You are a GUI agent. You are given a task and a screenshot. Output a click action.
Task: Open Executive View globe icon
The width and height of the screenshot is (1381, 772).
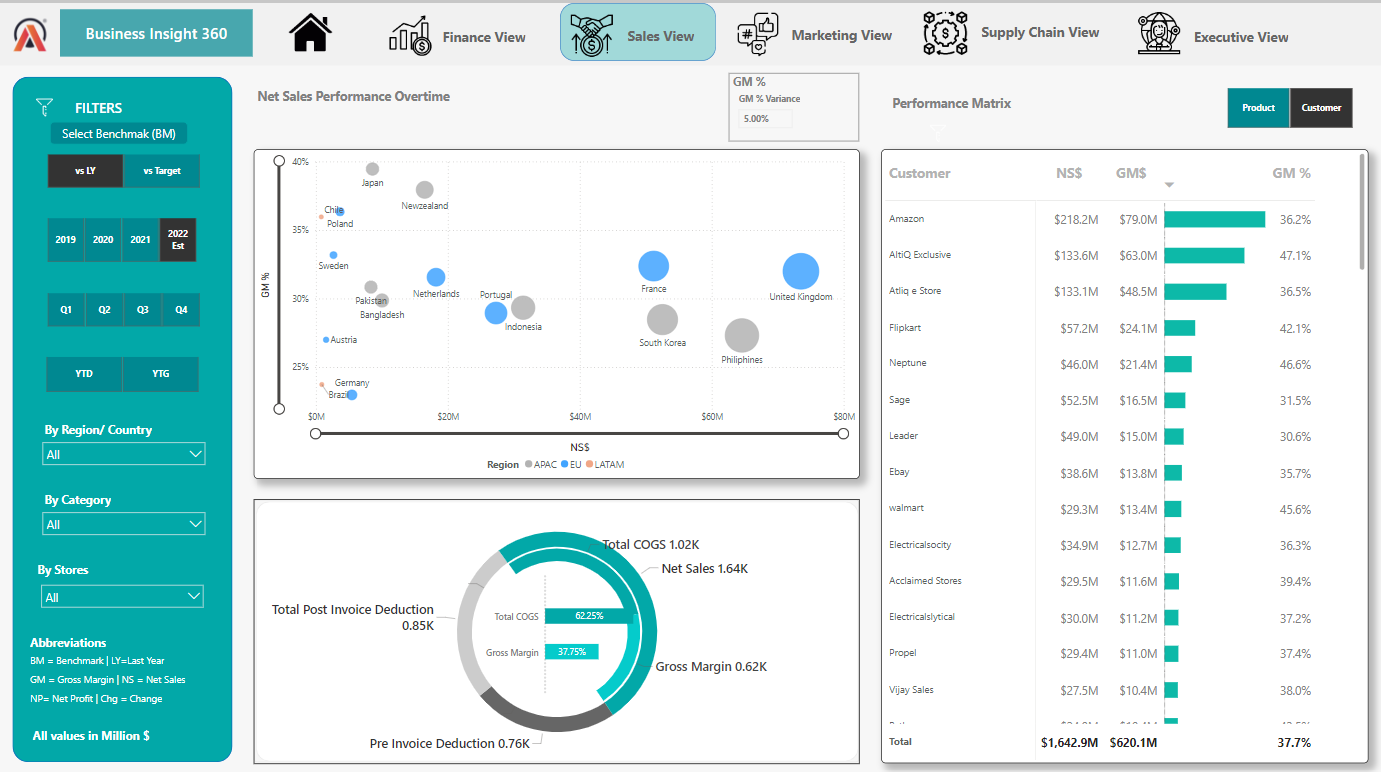pos(1160,34)
